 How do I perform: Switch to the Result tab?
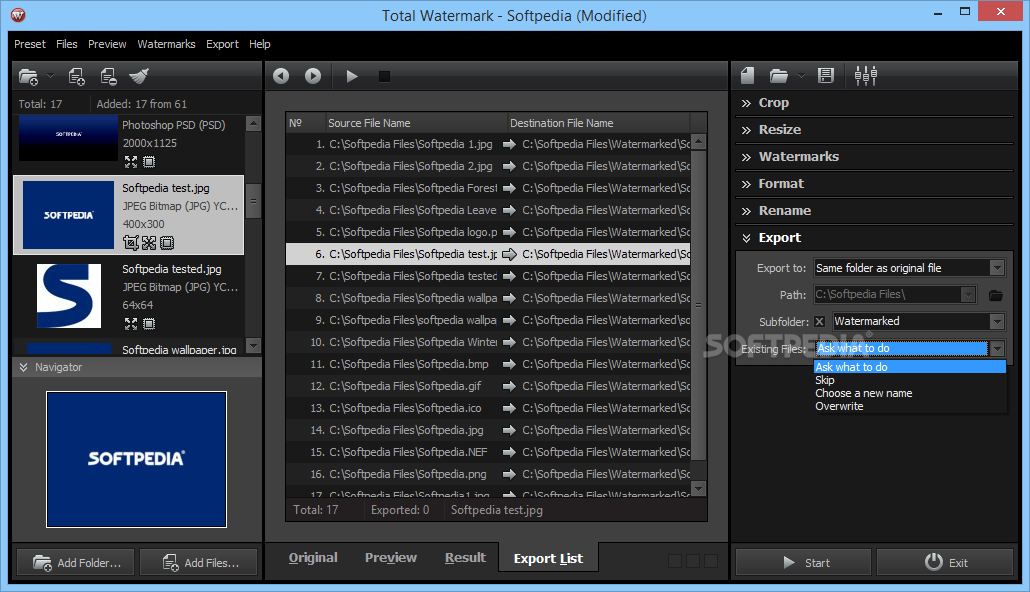[x=465, y=558]
